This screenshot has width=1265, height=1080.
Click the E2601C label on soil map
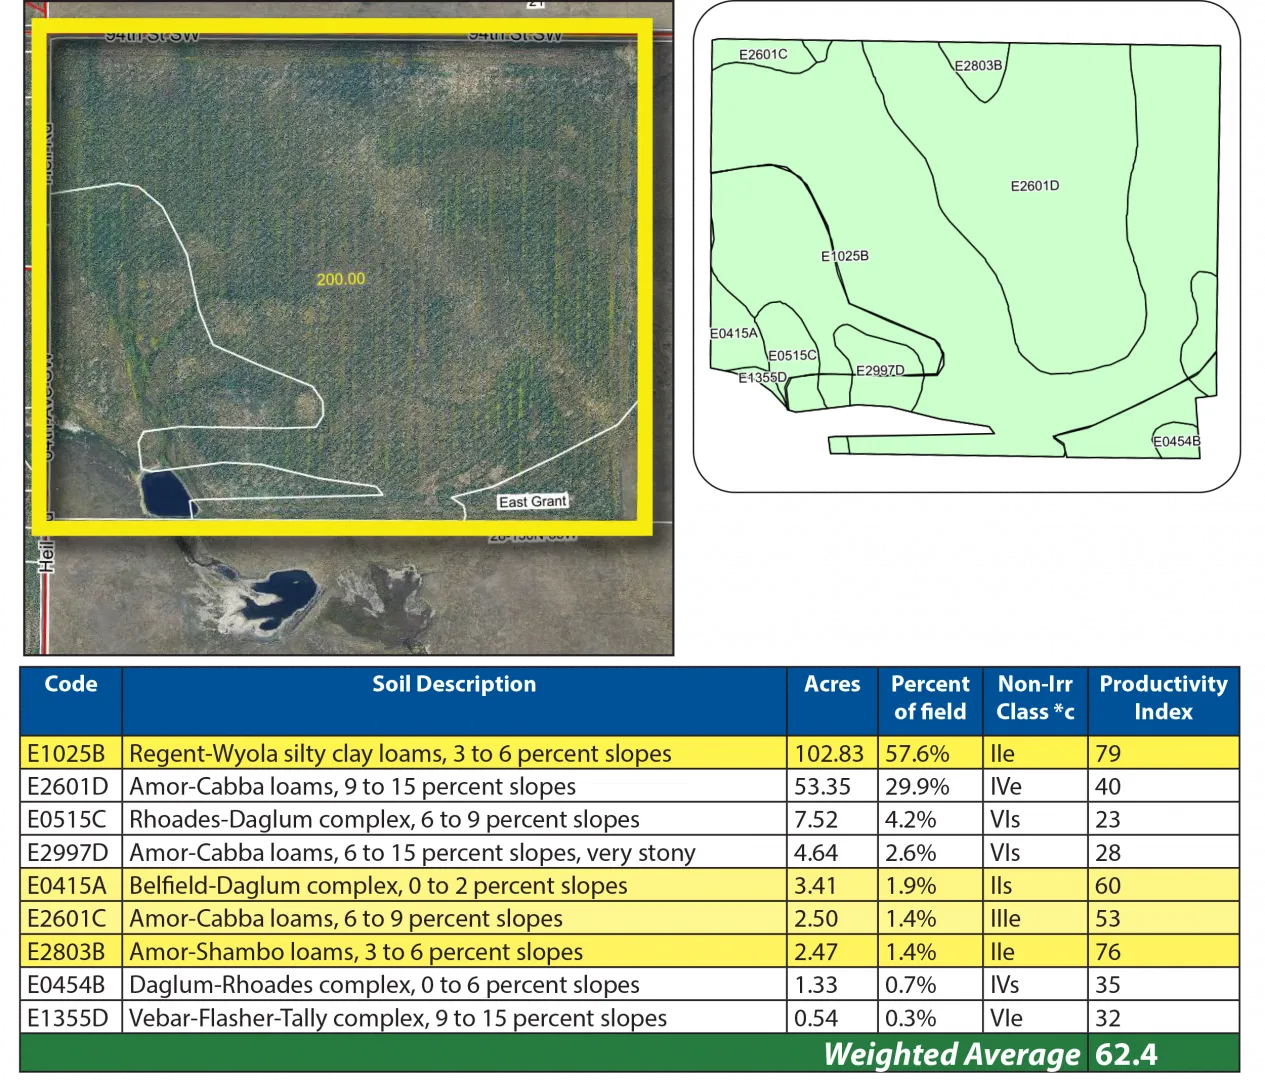pyautogui.click(x=762, y=55)
